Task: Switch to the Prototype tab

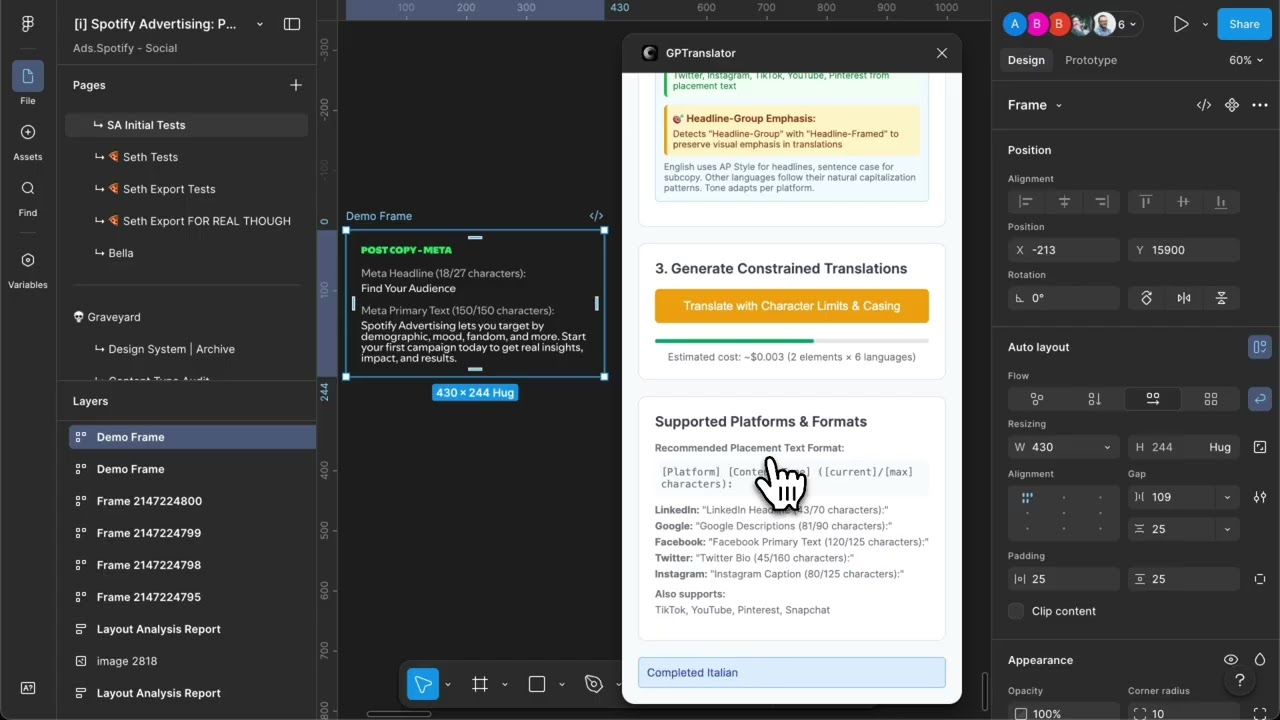Action: [x=1091, y=60]
